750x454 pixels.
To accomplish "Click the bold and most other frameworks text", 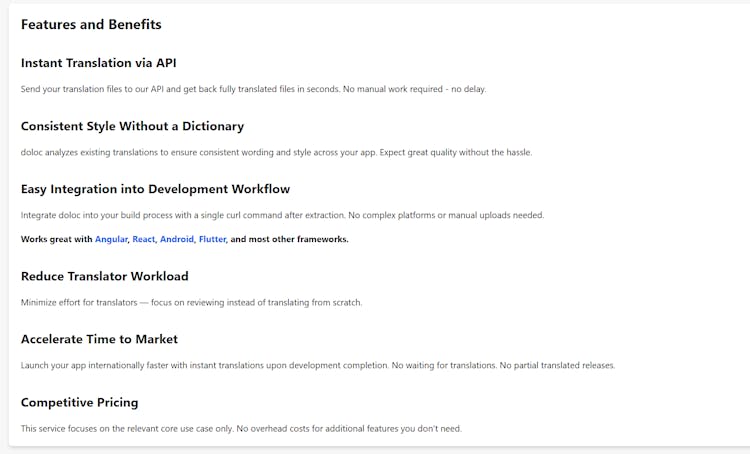I will click(289, 239).
